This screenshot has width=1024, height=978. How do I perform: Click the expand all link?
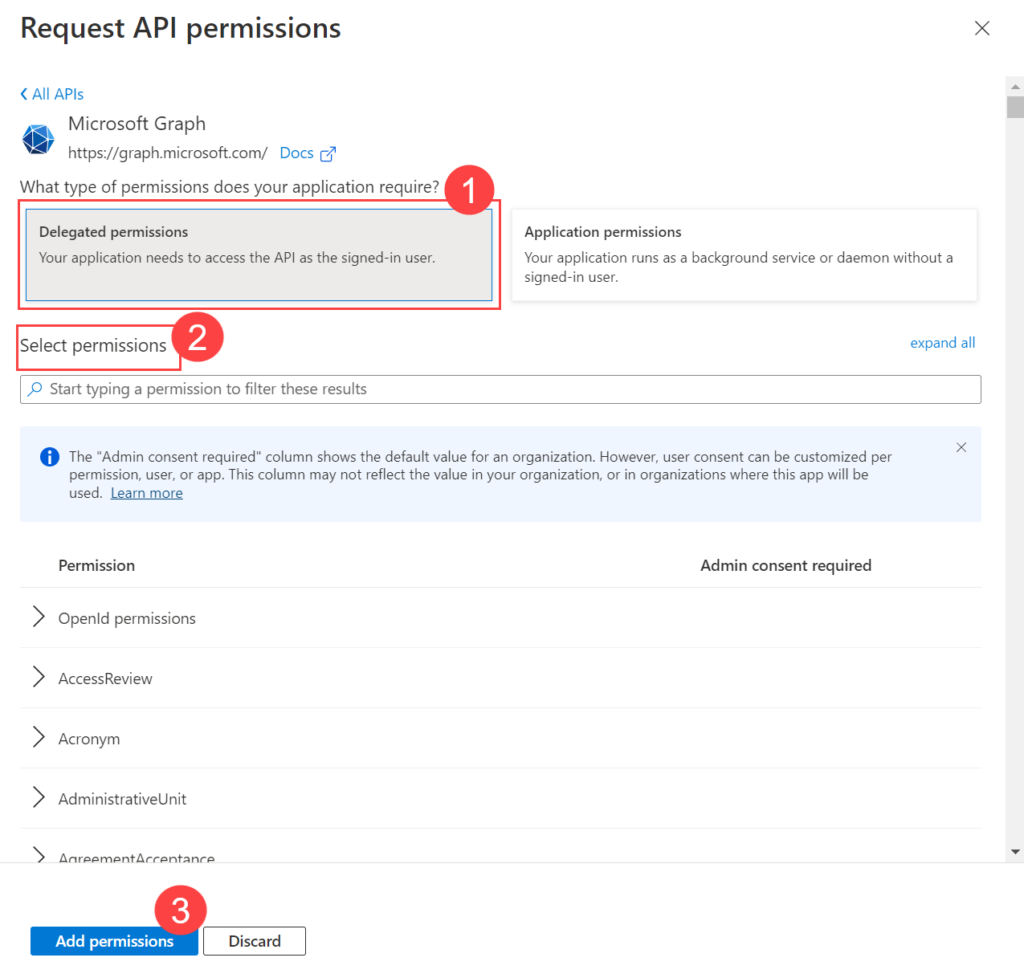pyautogui.click(x=942, y=342)
